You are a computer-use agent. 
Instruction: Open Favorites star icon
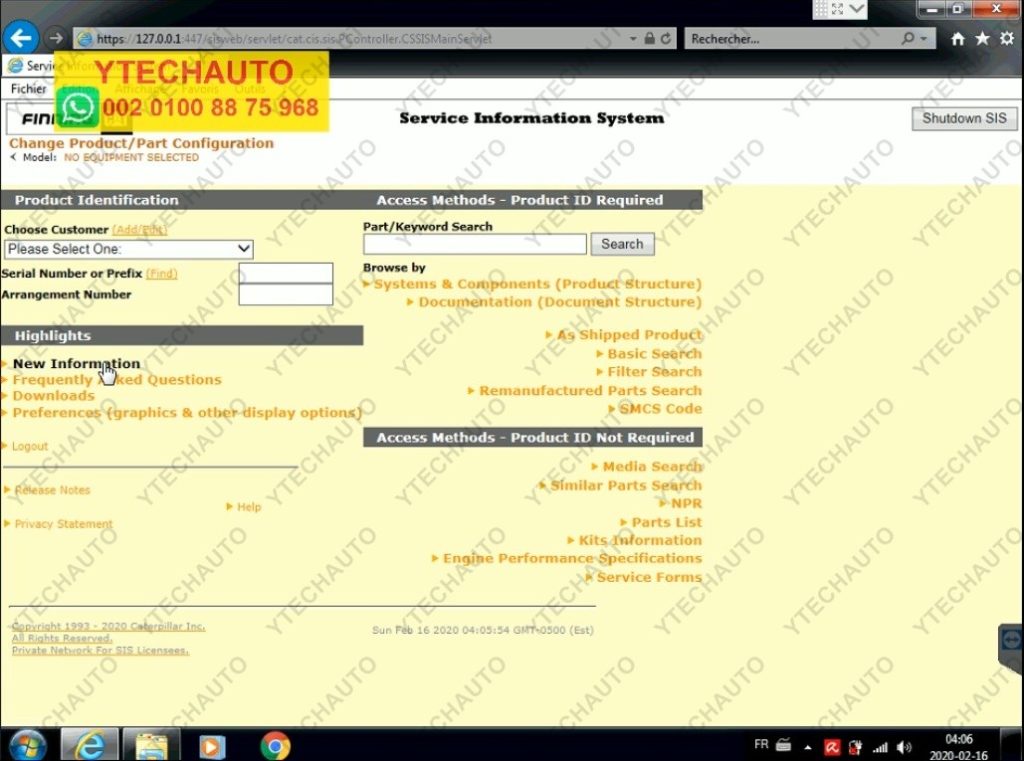click(982, 39)
